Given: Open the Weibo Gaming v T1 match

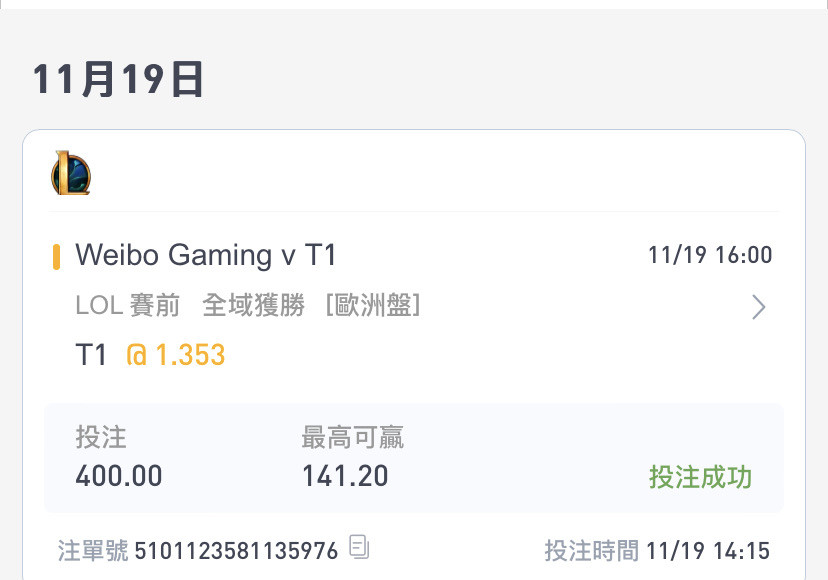Looking at the screenshot, I should (205, 255).
